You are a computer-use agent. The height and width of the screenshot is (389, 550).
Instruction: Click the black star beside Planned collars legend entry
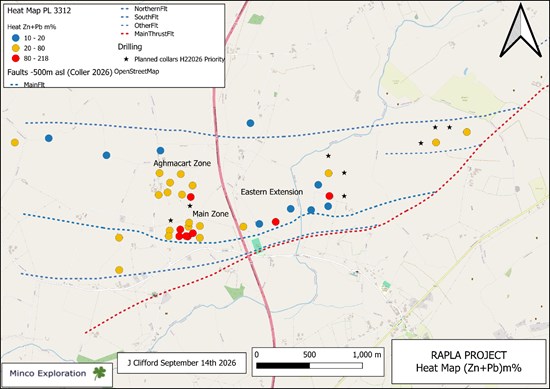126,59
